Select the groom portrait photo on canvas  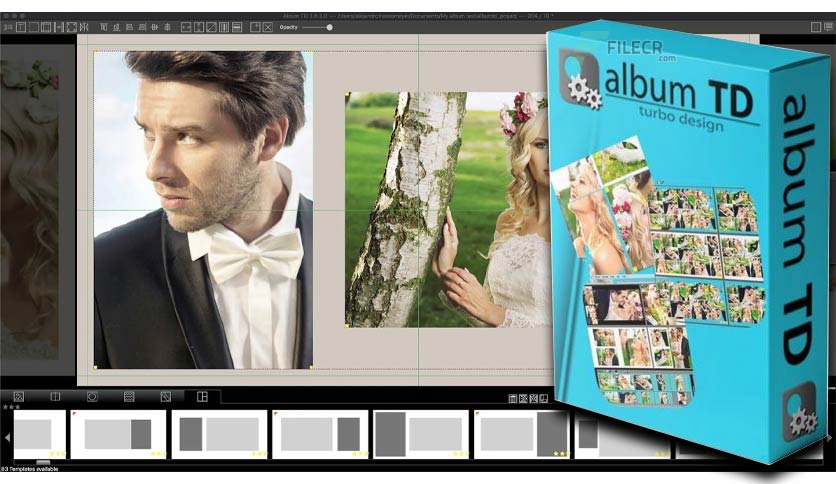click(x=203, y=209)
